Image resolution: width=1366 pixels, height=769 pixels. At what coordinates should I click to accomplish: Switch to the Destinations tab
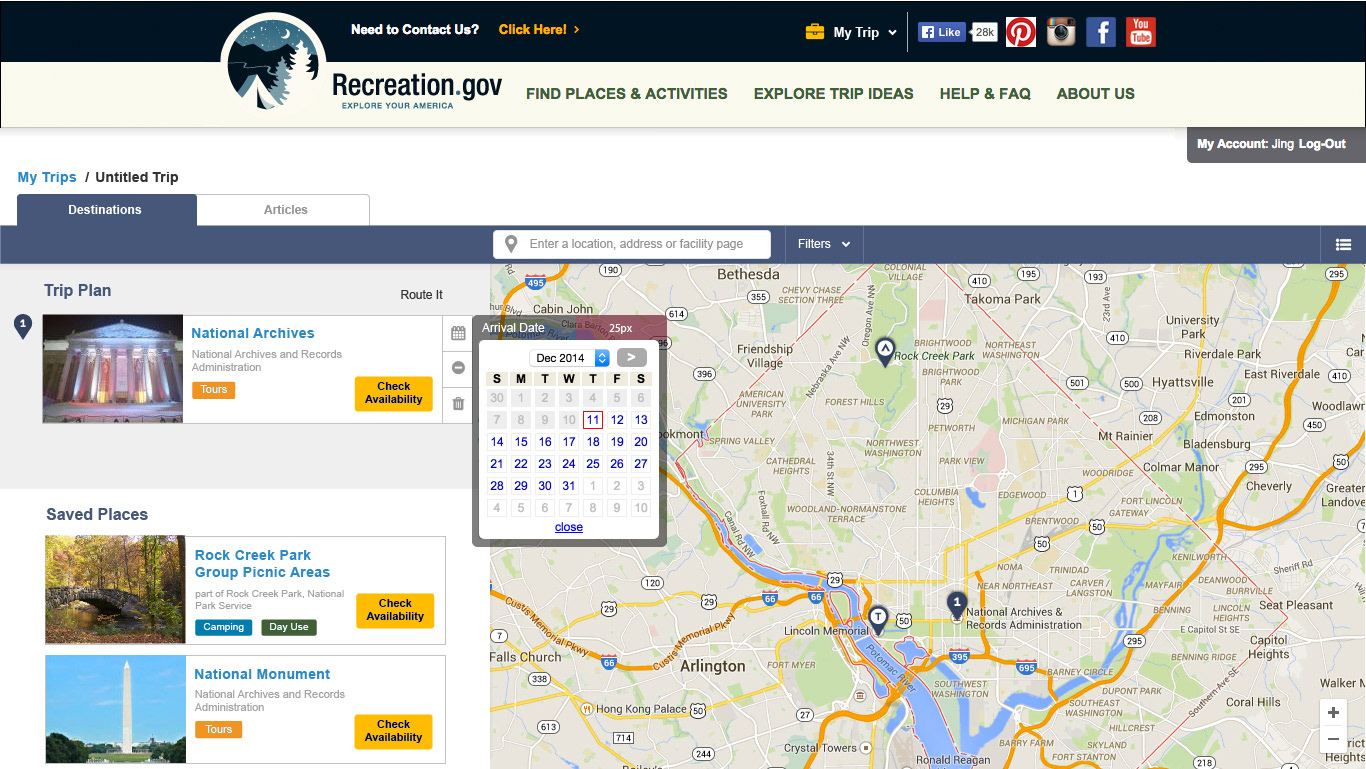pyautogui.click(x=105, y=210)
